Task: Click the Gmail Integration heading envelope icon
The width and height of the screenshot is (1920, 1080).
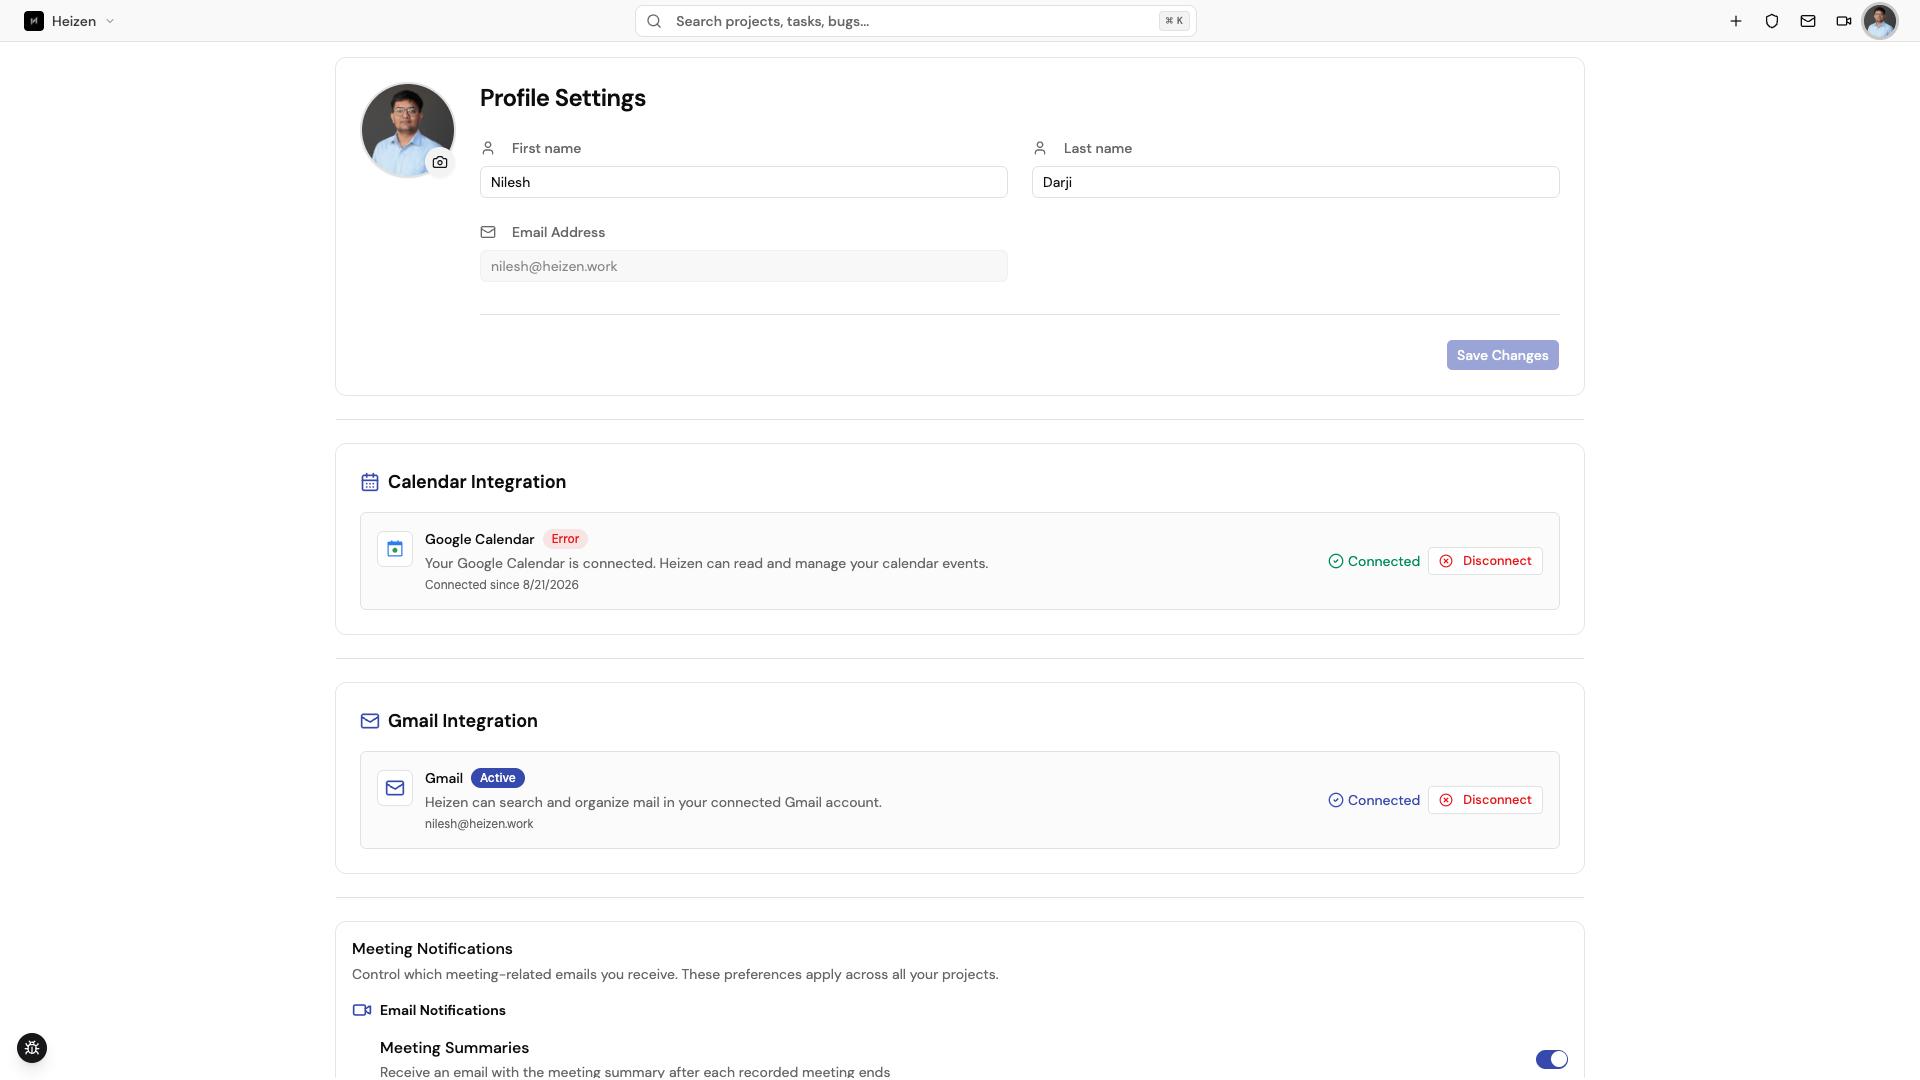Action: pyautogui.click(x=370, y=721)
